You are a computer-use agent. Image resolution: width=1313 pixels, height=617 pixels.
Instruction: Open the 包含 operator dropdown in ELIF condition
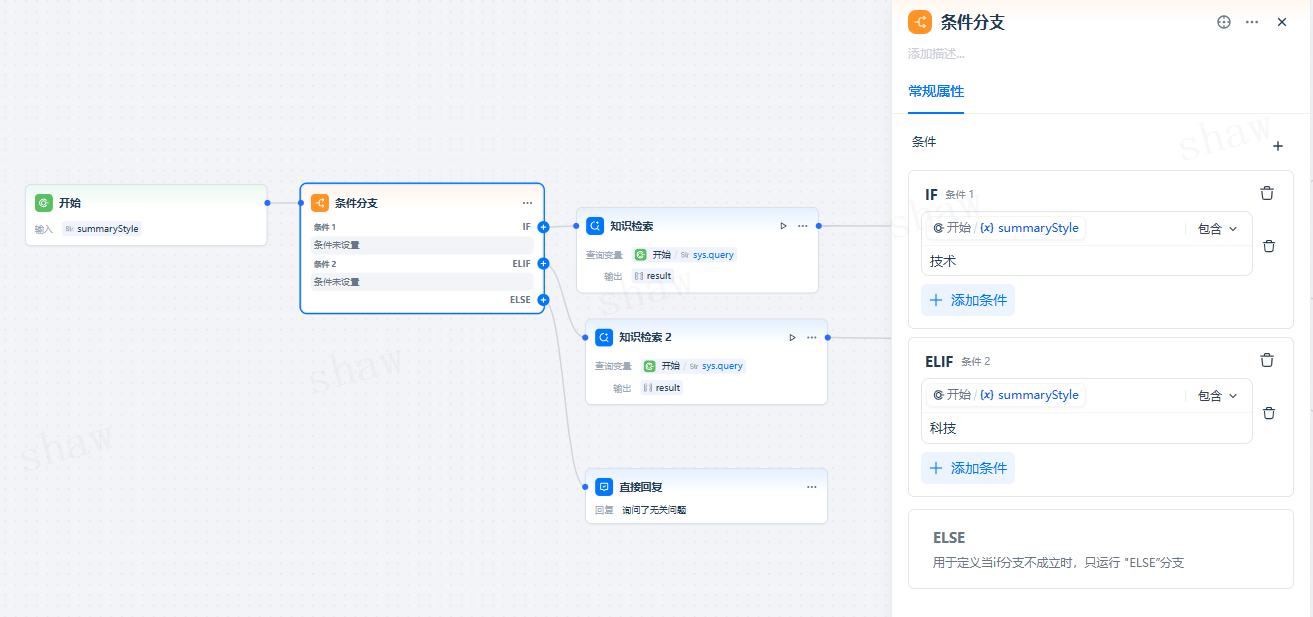[x=1217, y=396]
